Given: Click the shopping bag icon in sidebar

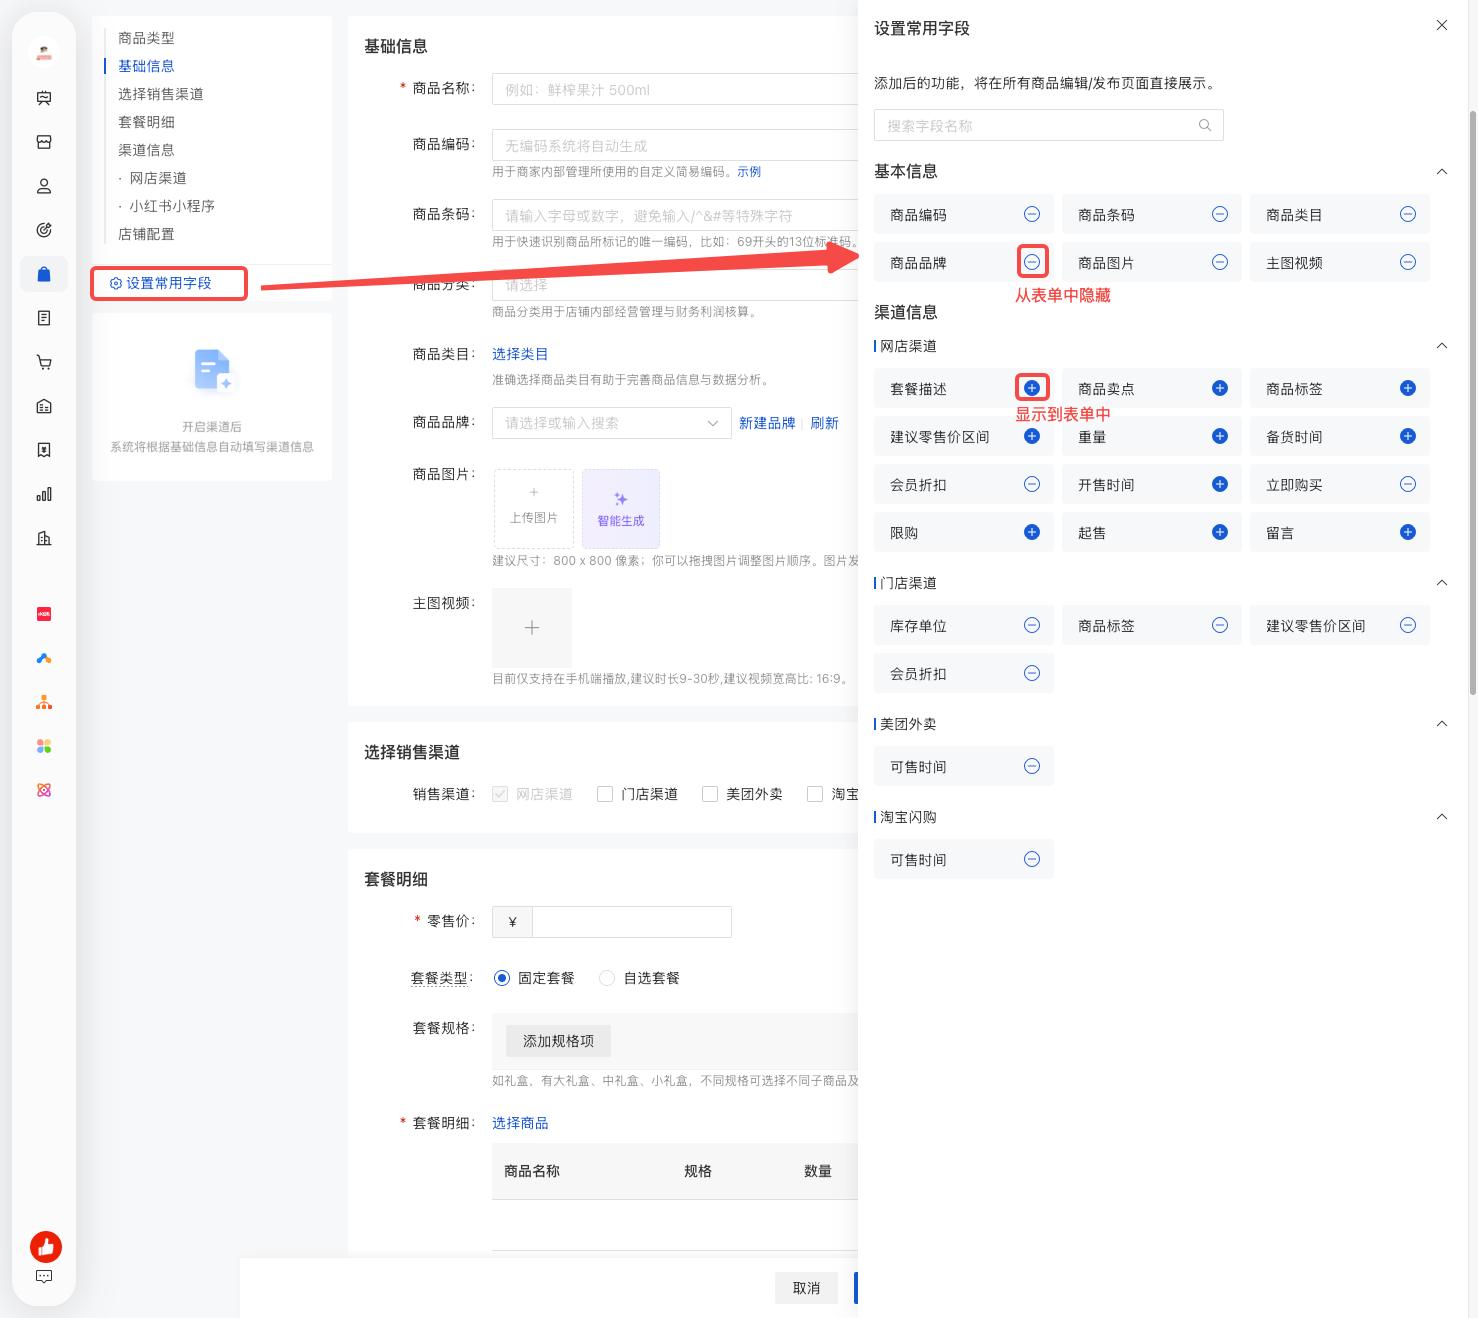Looking at the screenshot, I should click(44, 274).
